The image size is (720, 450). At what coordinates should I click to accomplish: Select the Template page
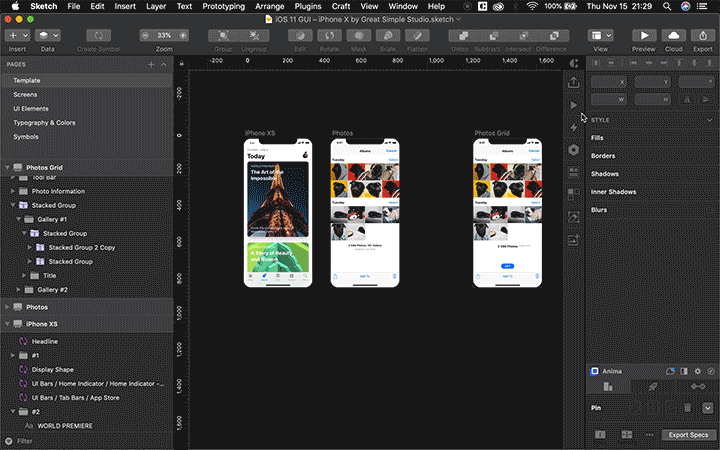tap(87, 80)
